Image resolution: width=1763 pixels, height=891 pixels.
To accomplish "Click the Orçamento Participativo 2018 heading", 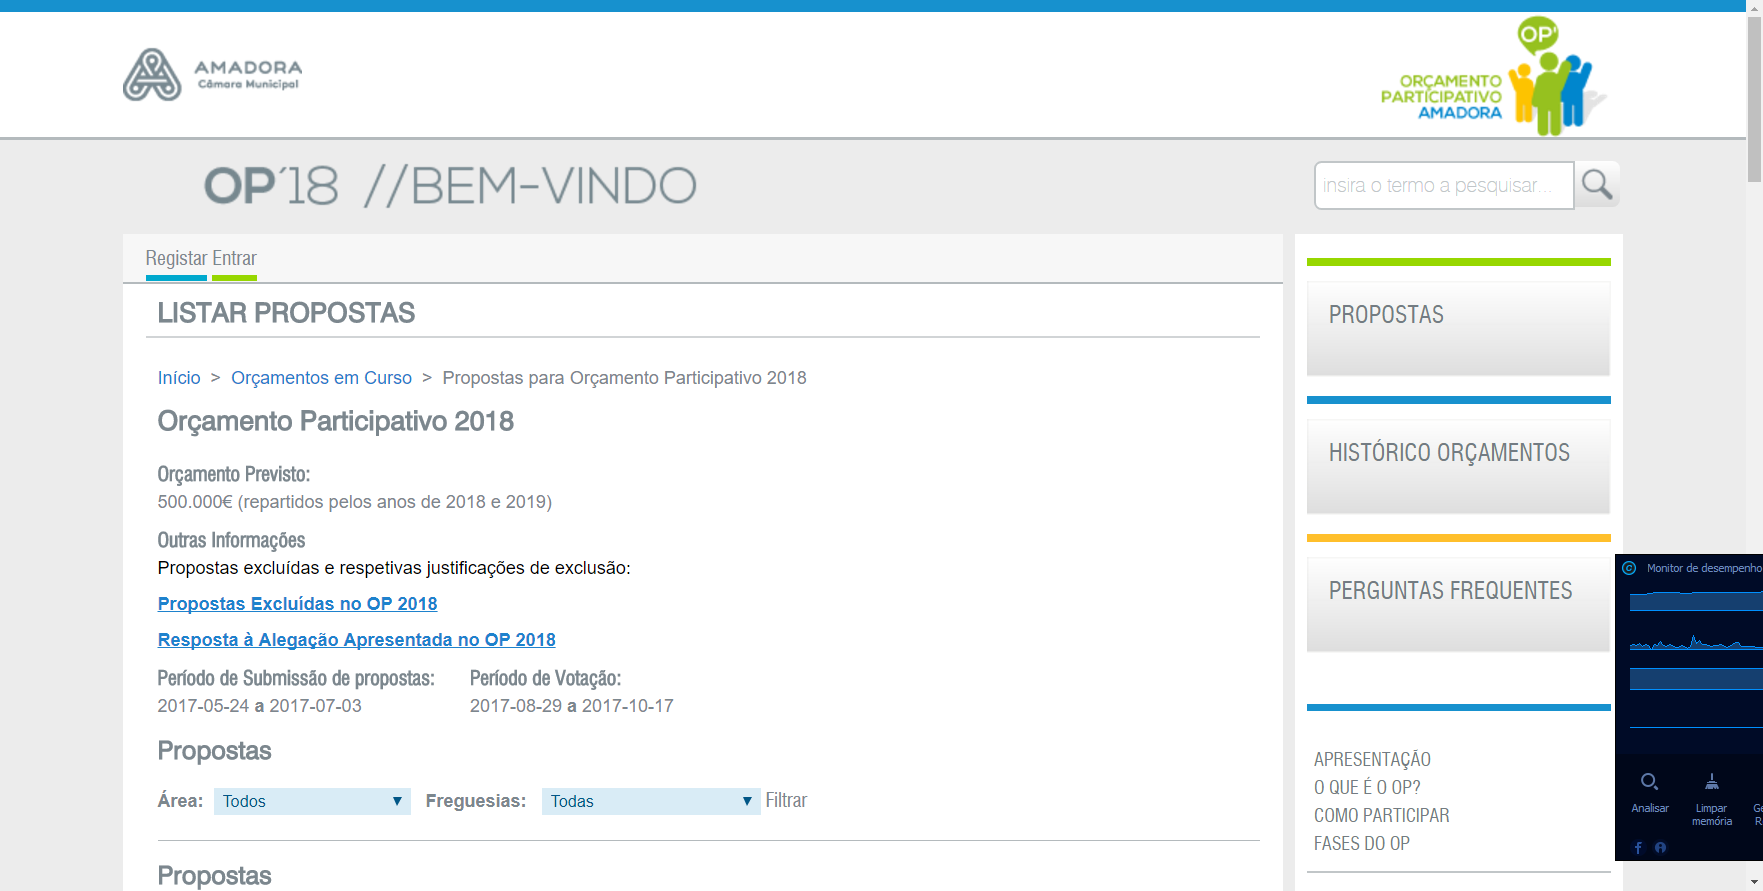I will click(x=335, y=421).
